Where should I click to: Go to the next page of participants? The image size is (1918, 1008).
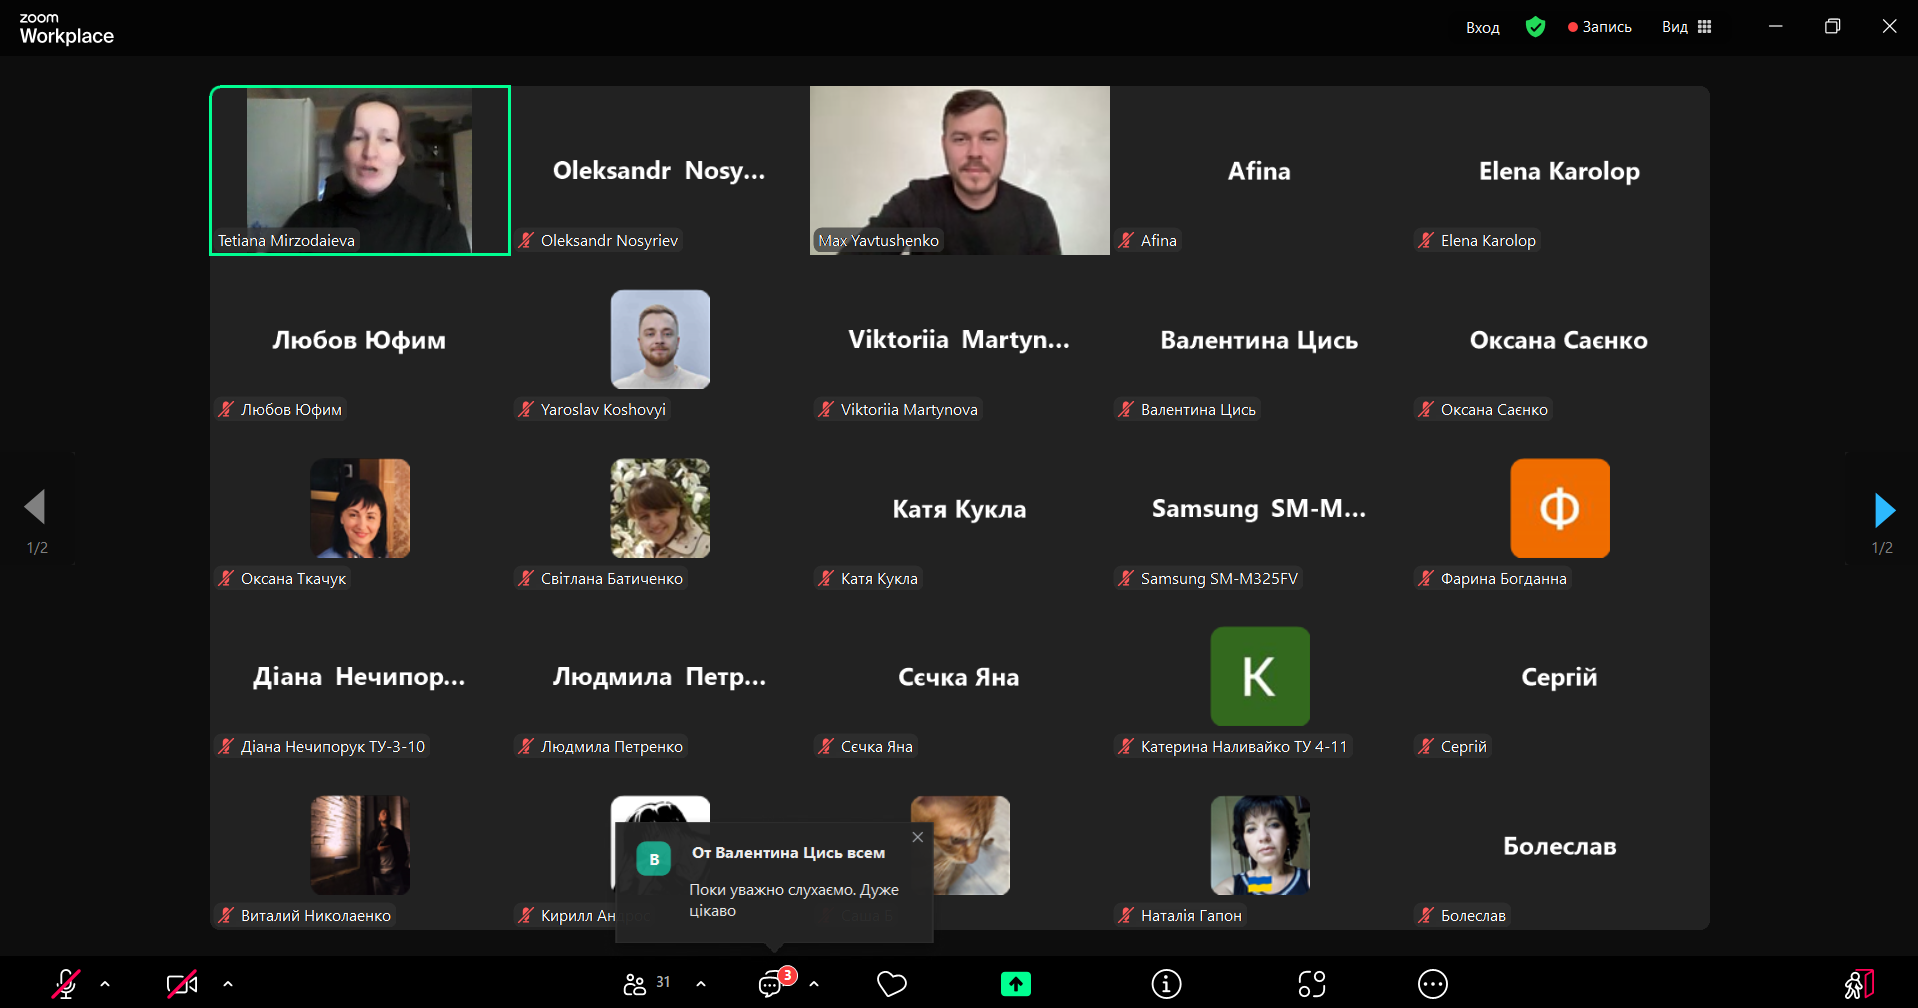tap(1884, 510)
